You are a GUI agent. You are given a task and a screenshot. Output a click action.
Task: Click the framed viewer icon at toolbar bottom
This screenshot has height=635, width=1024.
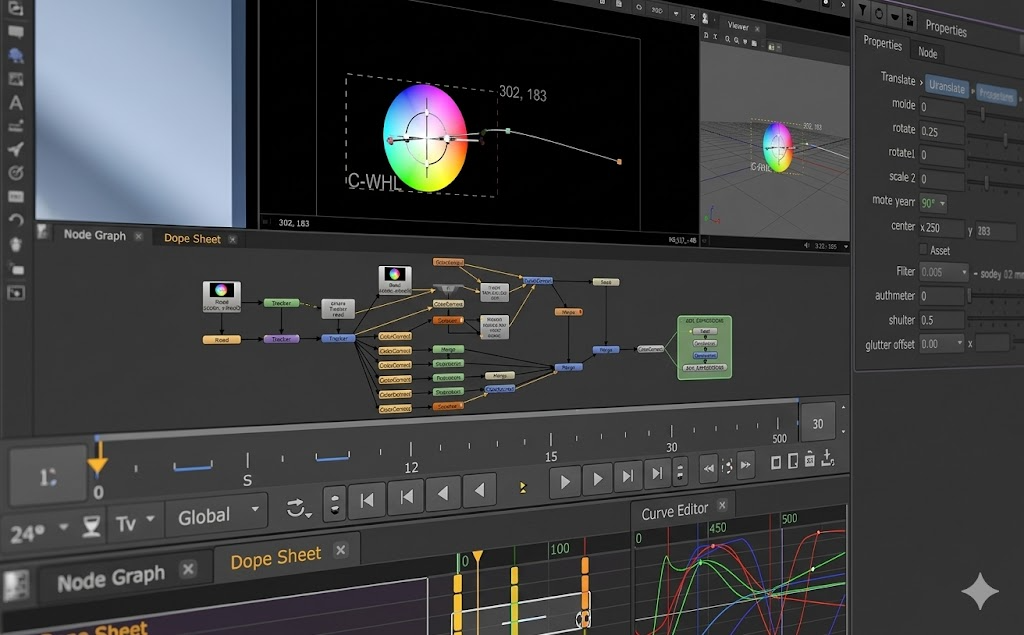coord(16,293)
